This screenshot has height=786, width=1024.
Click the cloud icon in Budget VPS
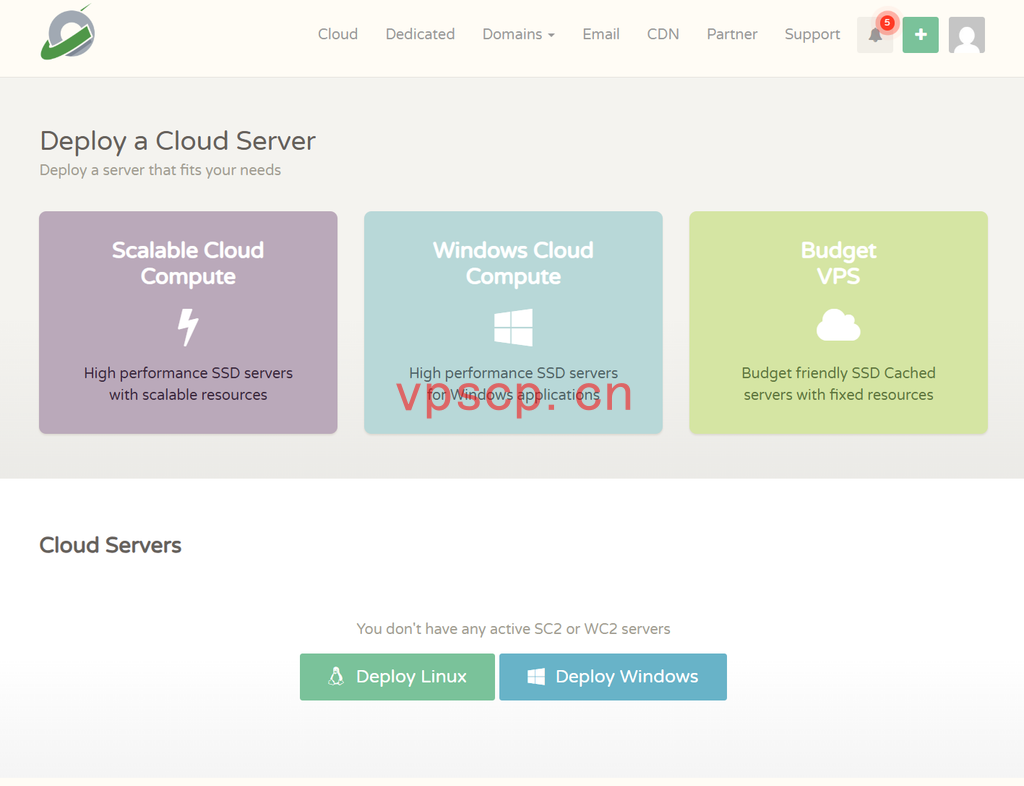pyautogui.click(x=839, y=325)
